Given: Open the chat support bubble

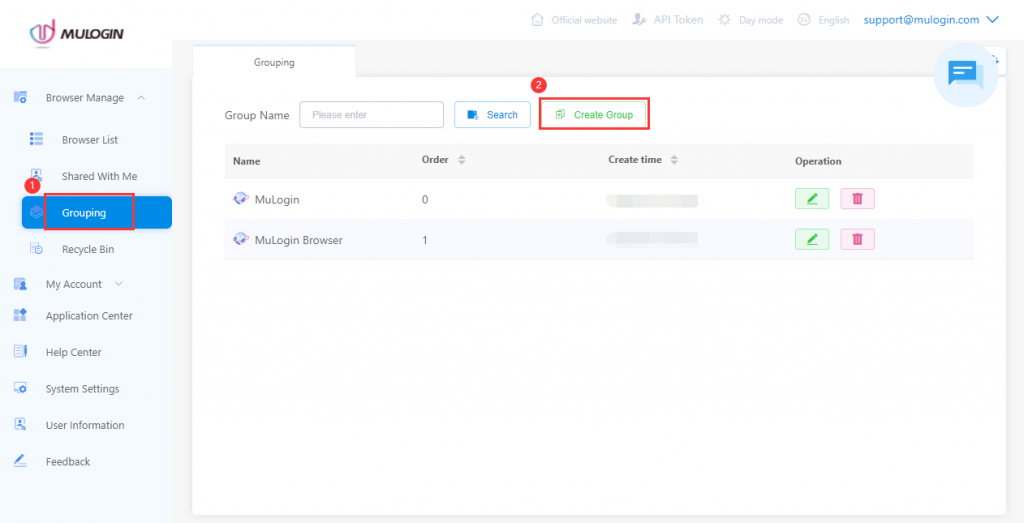Looking at the screenshot, I should point(966,74).
